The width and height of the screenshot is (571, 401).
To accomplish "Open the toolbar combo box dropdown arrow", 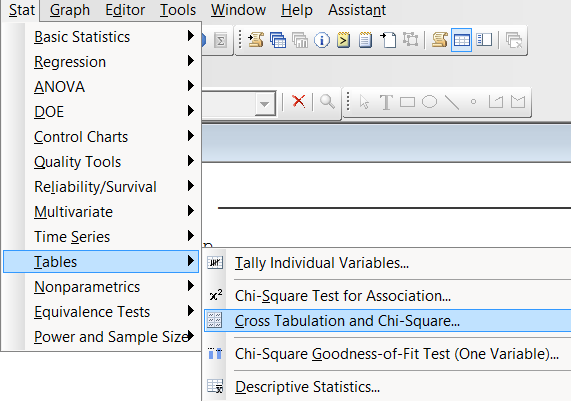I will pos(265,104).
